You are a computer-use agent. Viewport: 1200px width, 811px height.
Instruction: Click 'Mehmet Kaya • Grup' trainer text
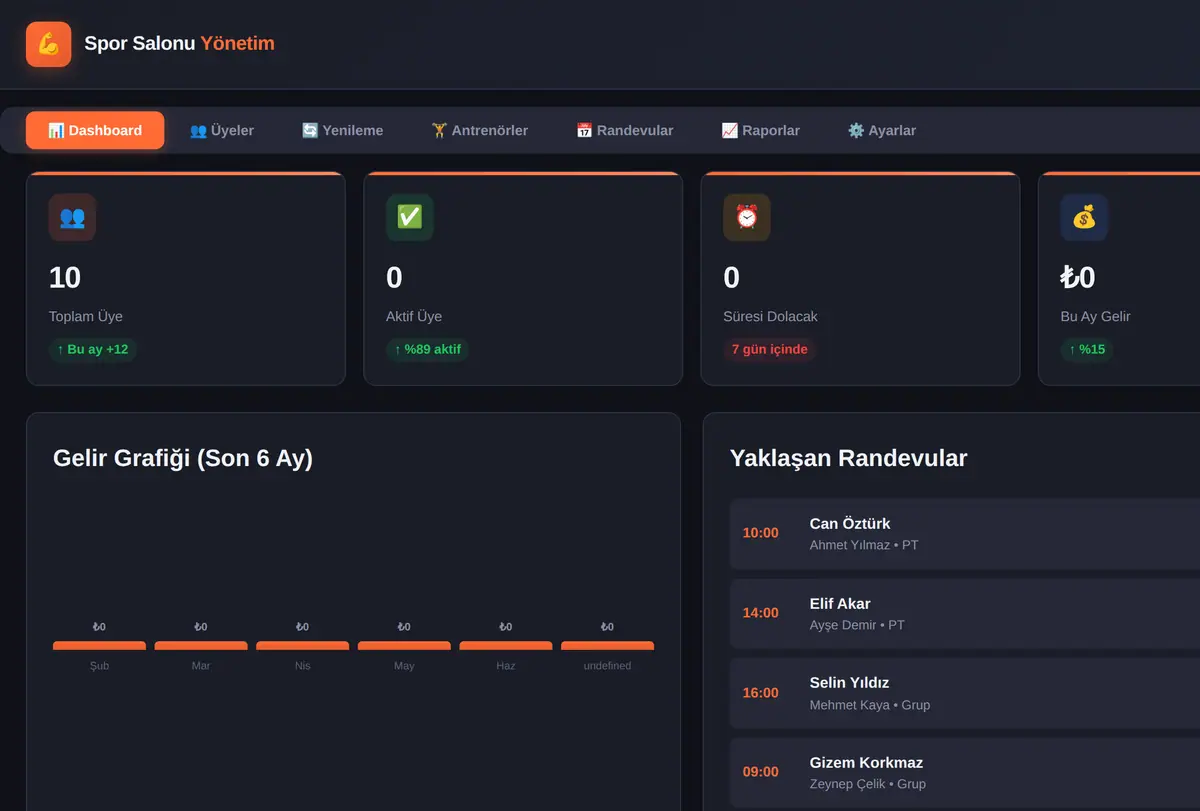870,705
